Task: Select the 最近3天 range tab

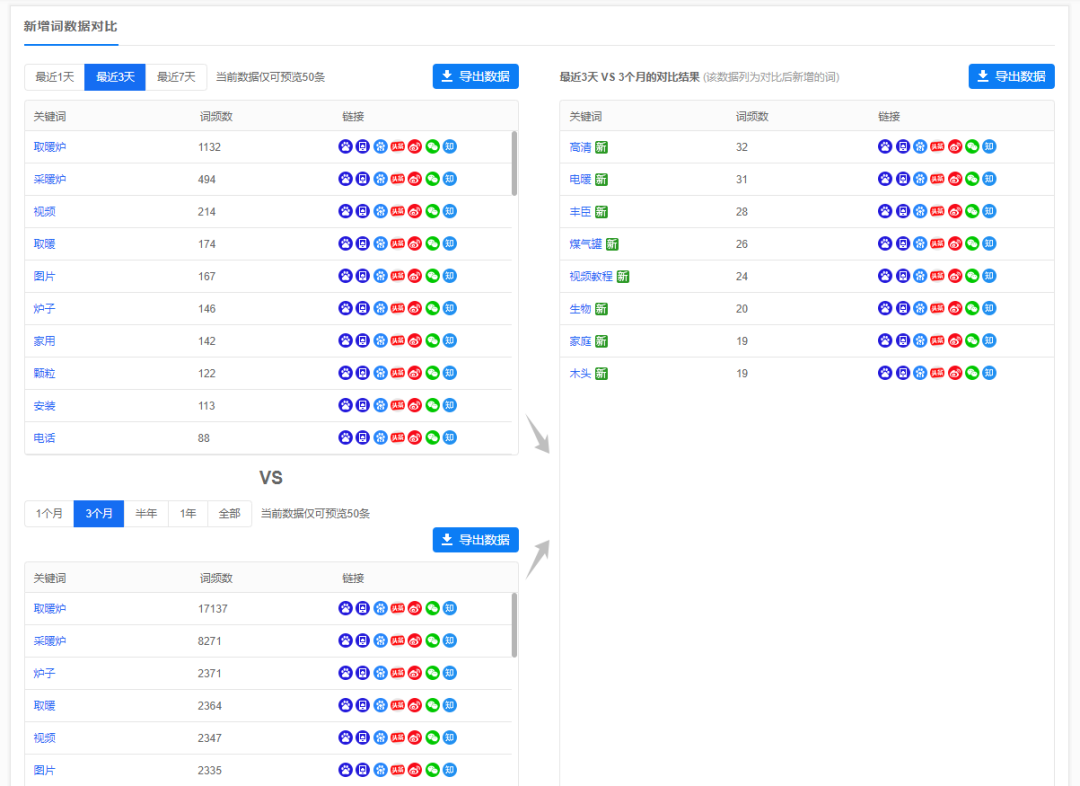Action: click(115, 77)
